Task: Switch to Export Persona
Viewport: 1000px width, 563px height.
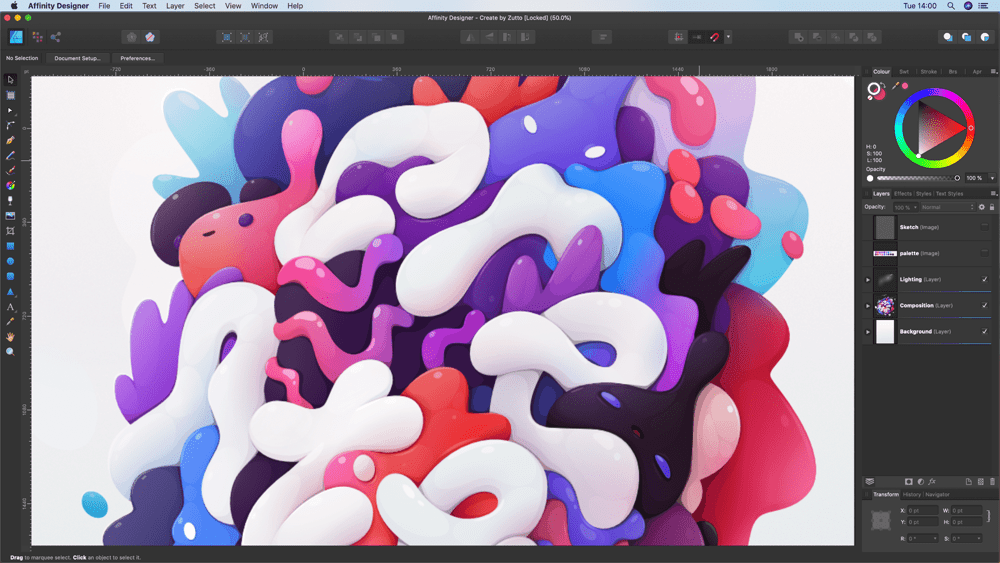Action: [x=55, y=37]
